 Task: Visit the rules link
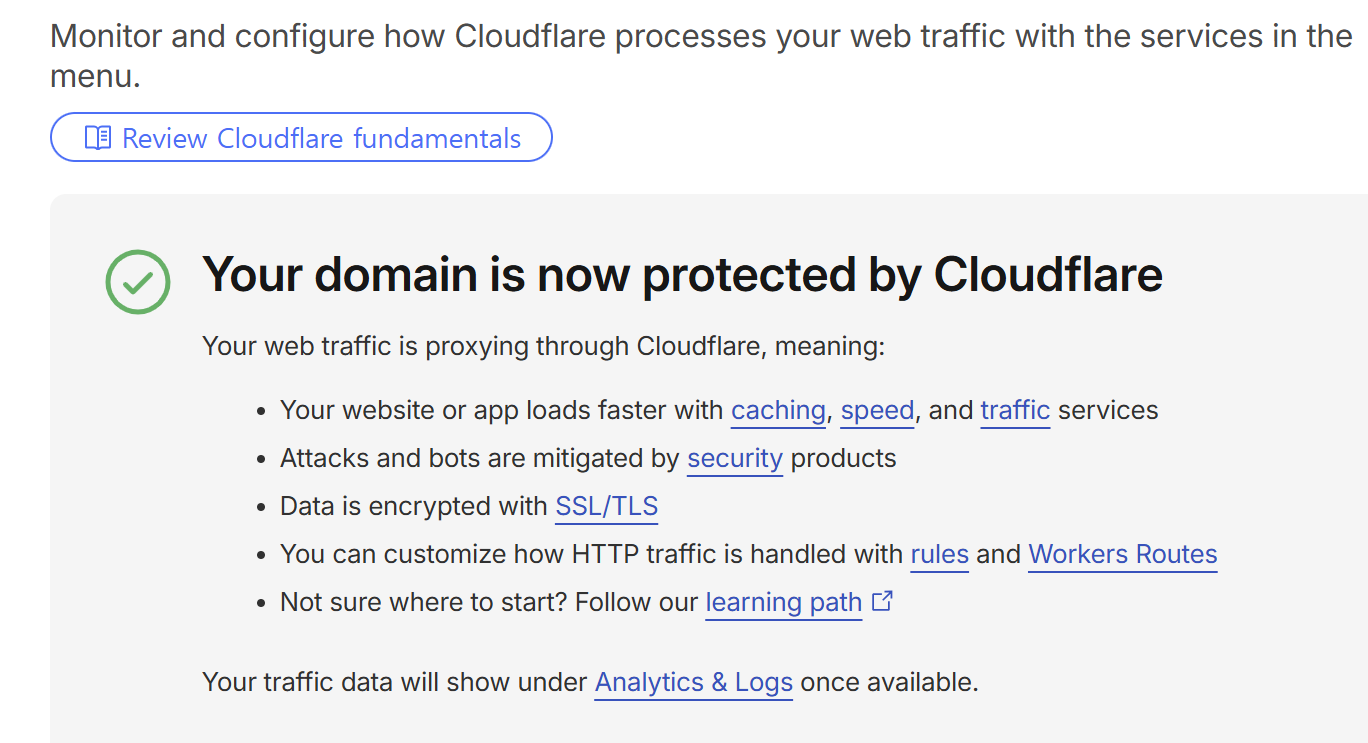(939, 554)
